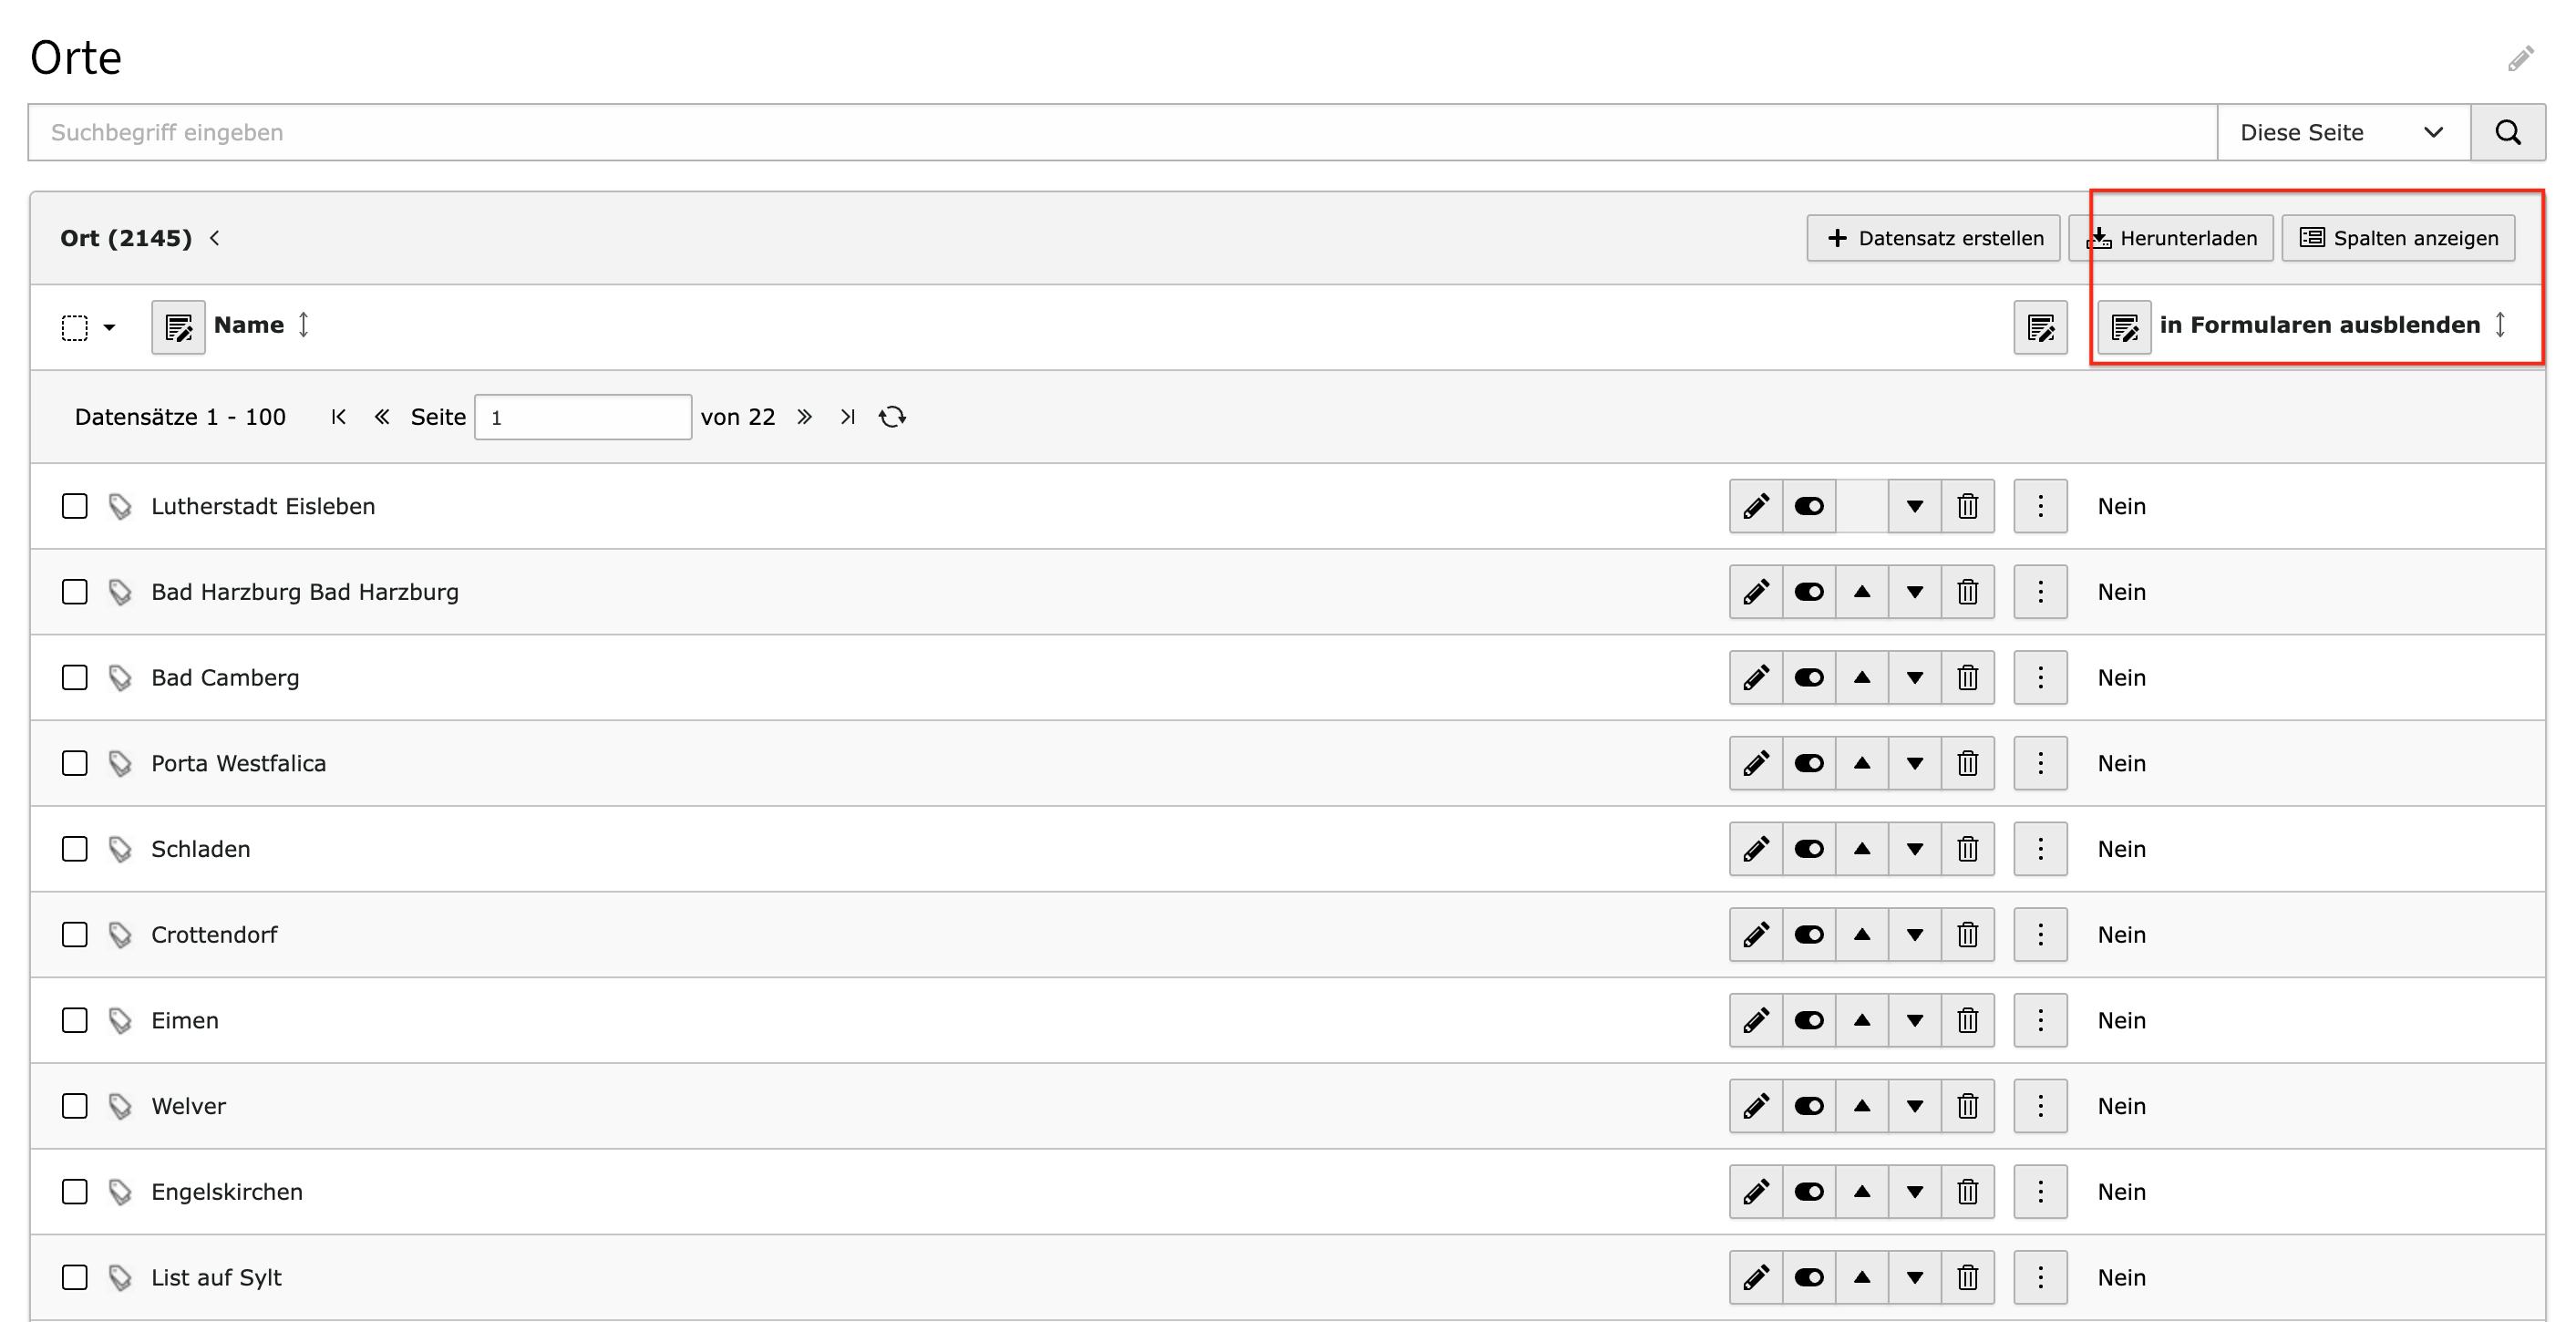Click the Datensatz erstellen button
Viewport: 2576px width, 1322px height.
1933,238
